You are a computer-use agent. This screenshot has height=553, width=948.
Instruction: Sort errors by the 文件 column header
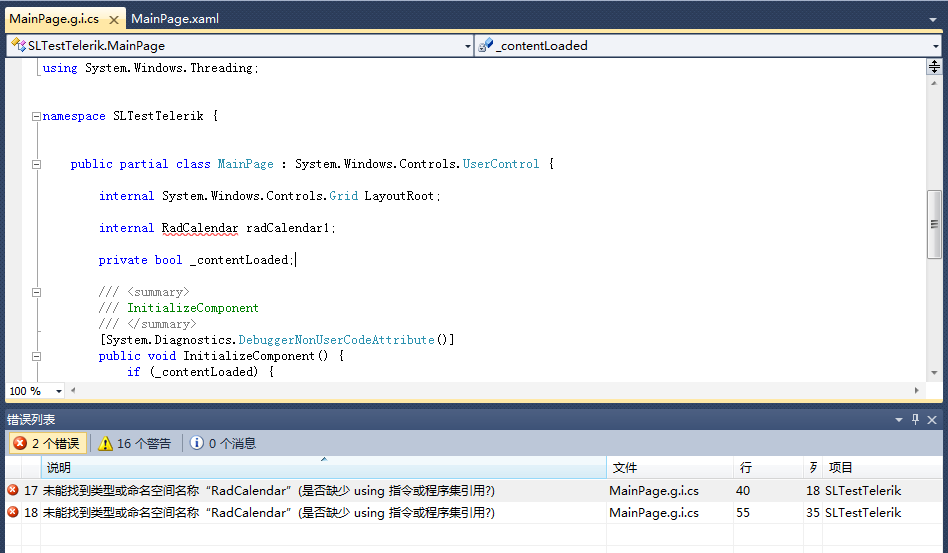click(x=670, y=468)
